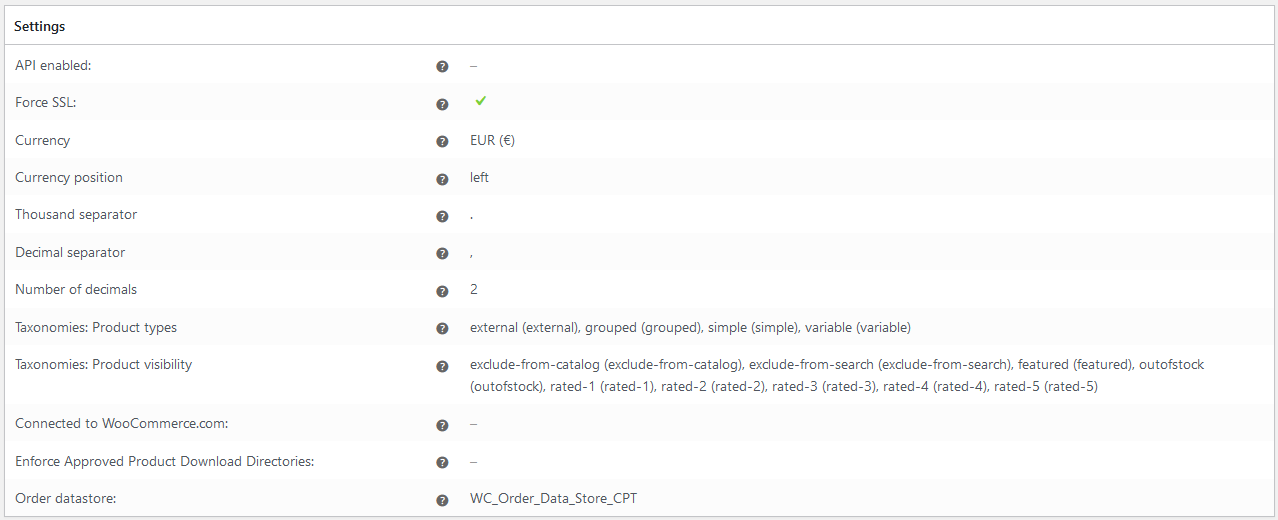Click the Settings table header

(x=639, y=26)
